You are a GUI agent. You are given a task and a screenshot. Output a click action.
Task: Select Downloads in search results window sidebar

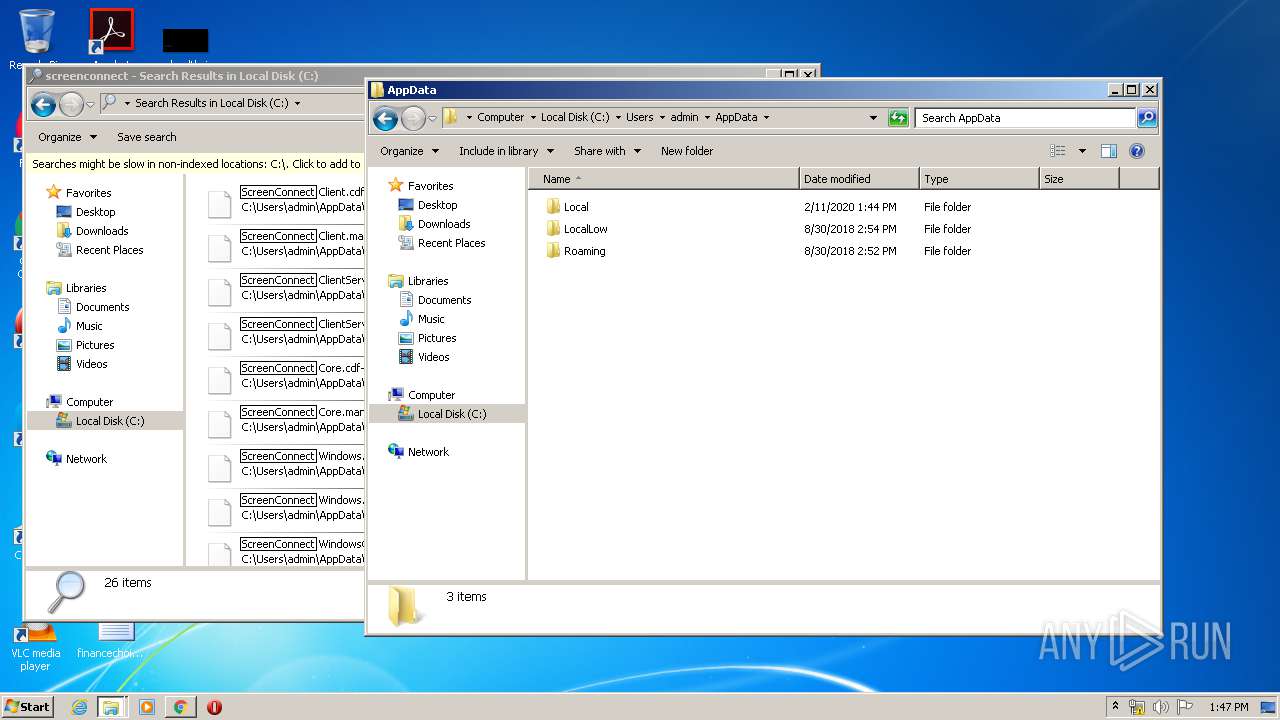[102, 231]
